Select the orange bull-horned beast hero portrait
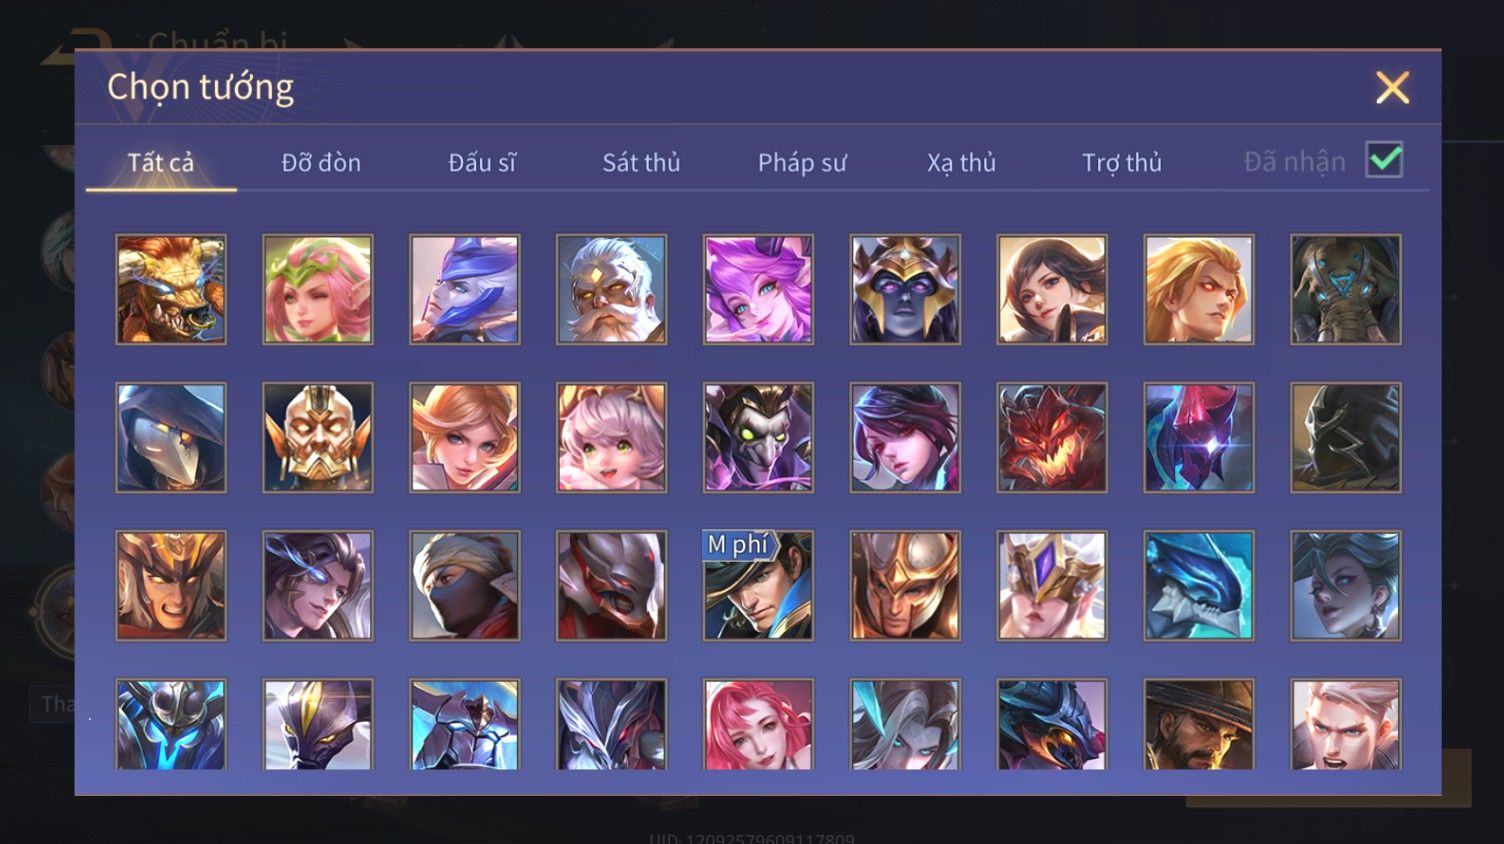Viewport: 1504px width, 844px height. [171, 290]
